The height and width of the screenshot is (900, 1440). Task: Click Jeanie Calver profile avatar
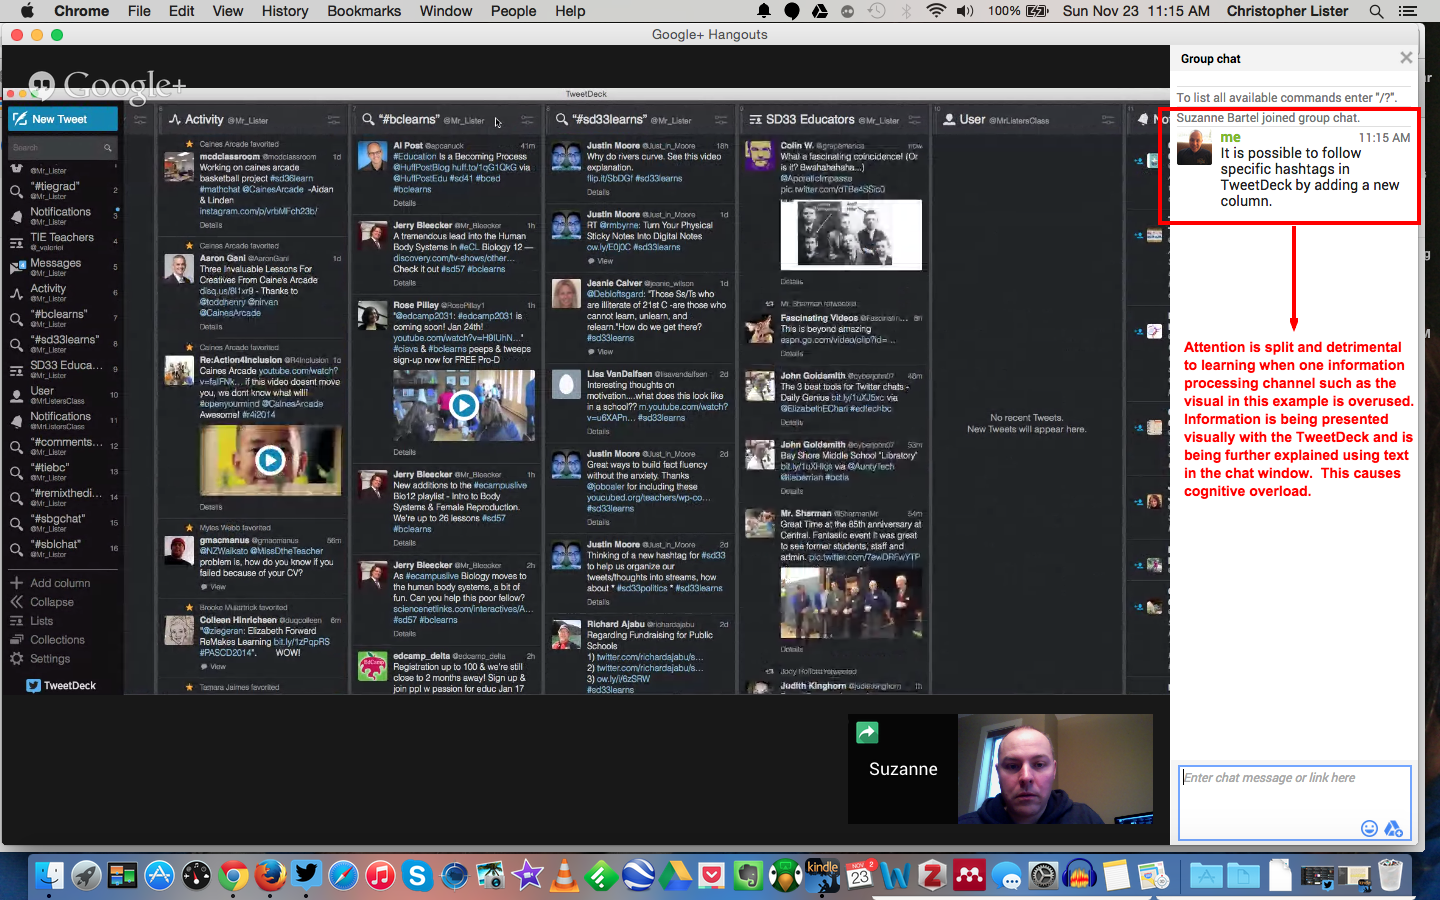click(567, 294)
